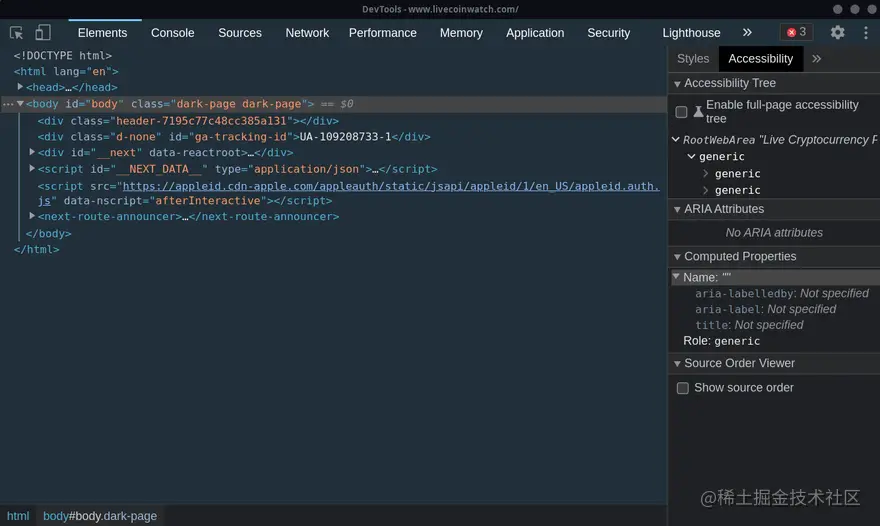Click the aria-label property row
This screenshot has height=526, width=880.
[766, 309]
